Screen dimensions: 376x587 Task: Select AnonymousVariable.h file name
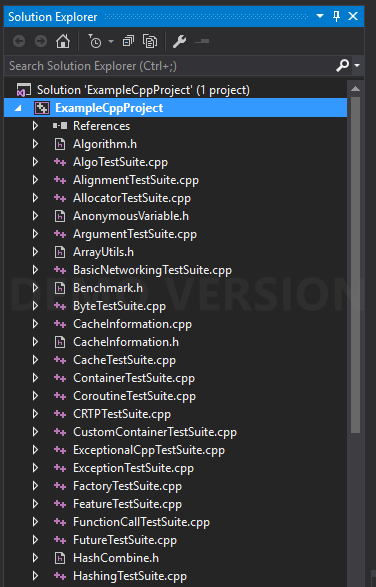(131, 216)
